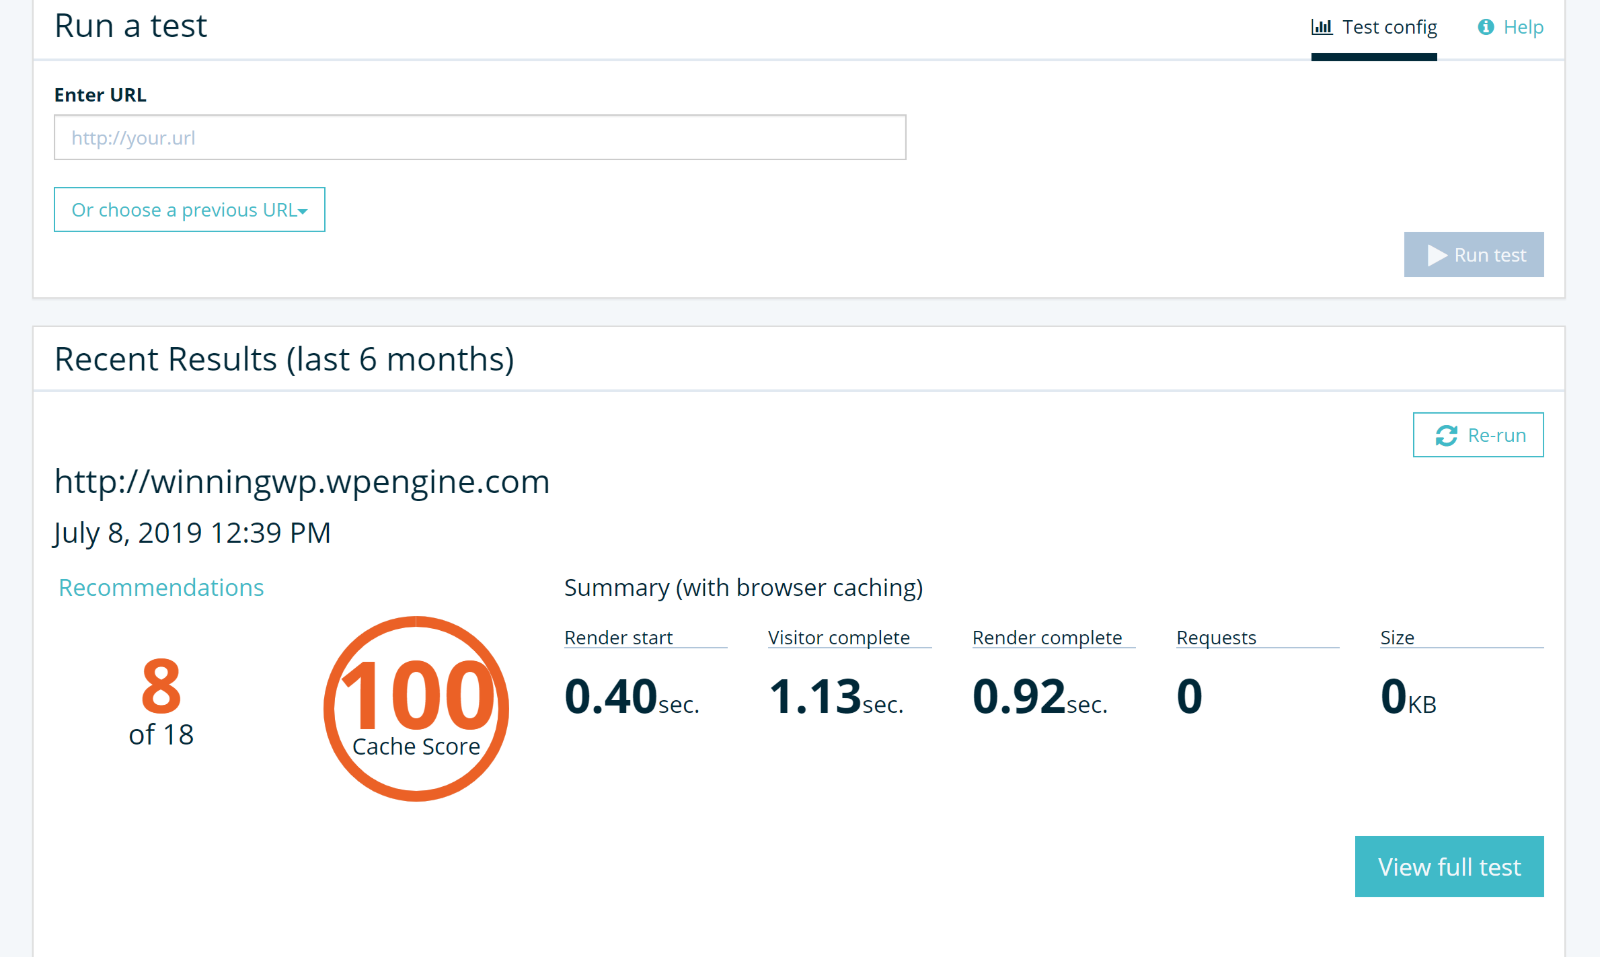Click the 'Render start' column label
The image size is (1600, 957).
point(618,638)
